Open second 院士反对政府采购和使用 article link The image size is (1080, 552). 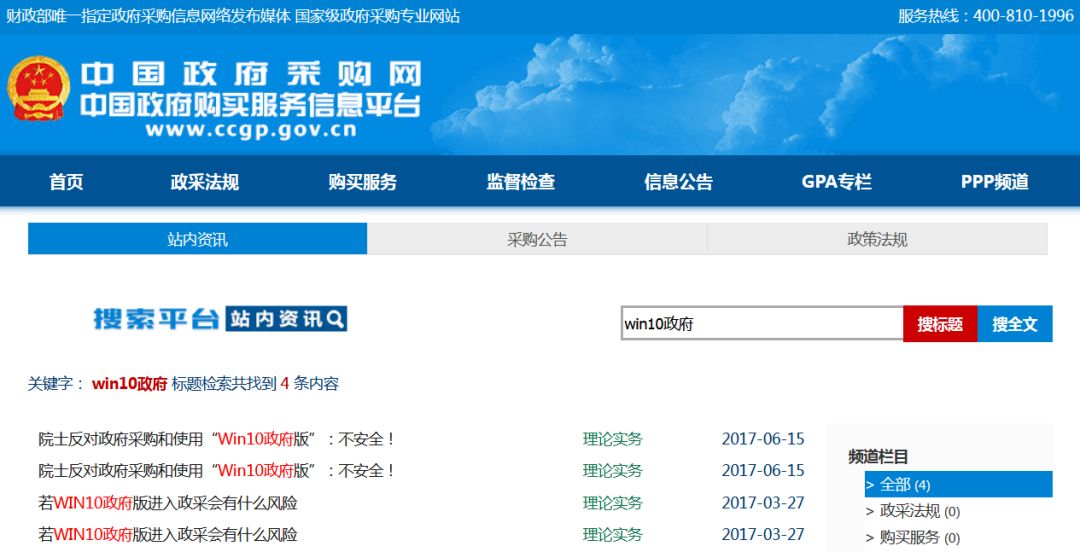tap(217, 471)
